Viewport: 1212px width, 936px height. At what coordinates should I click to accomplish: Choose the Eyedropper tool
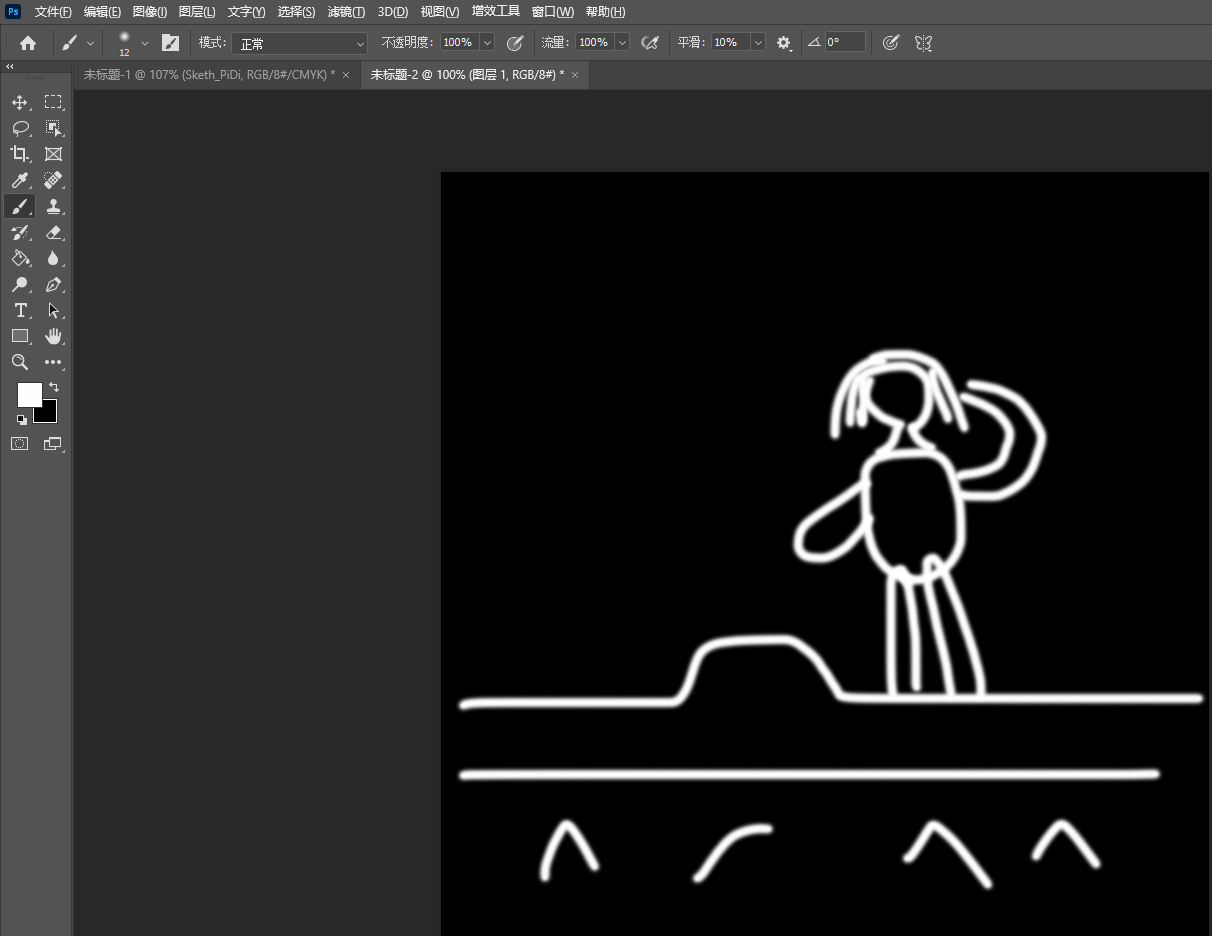click(20, 180)
